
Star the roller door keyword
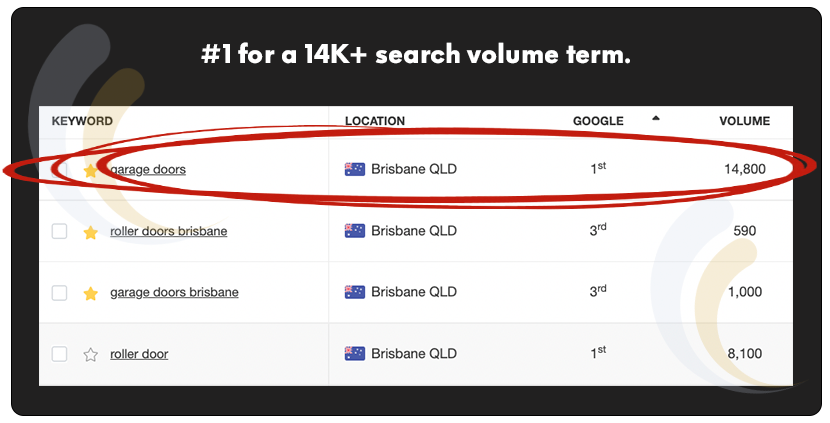tap(90, 354)
